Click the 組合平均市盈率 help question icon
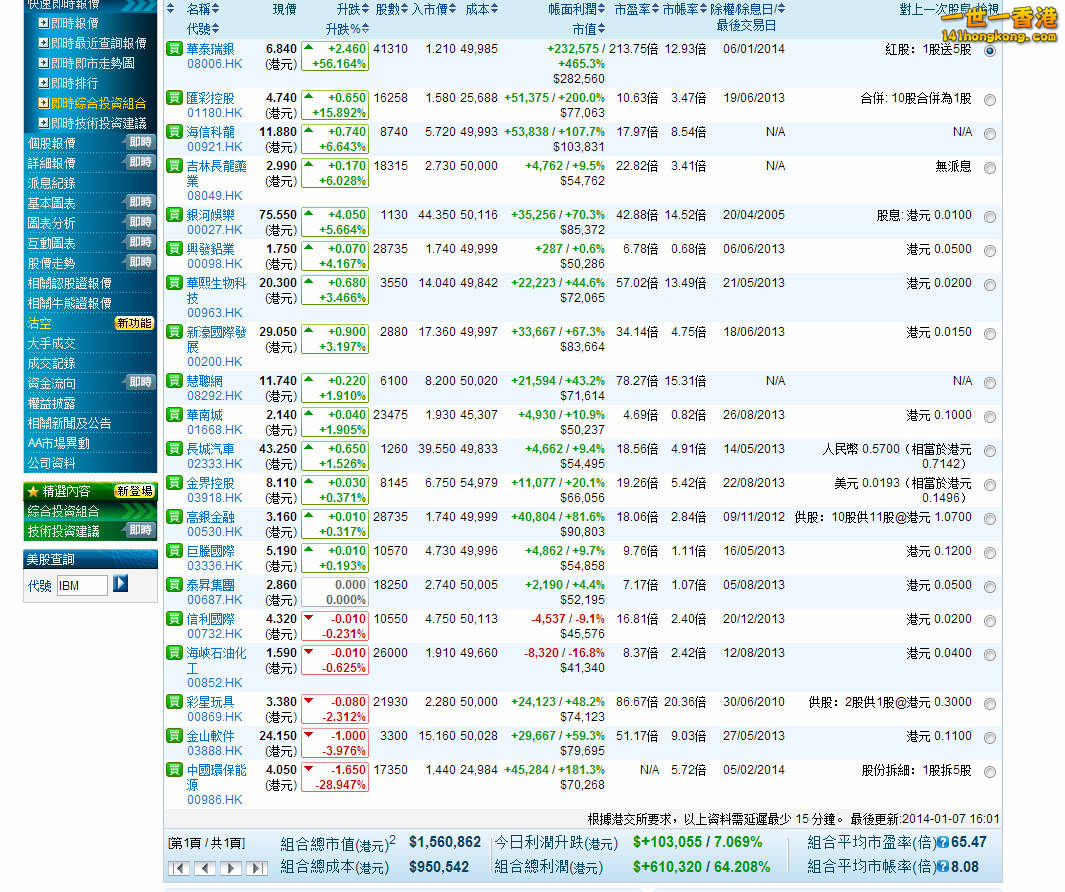This screenshot has width=1065, height=892. [943, 843]
